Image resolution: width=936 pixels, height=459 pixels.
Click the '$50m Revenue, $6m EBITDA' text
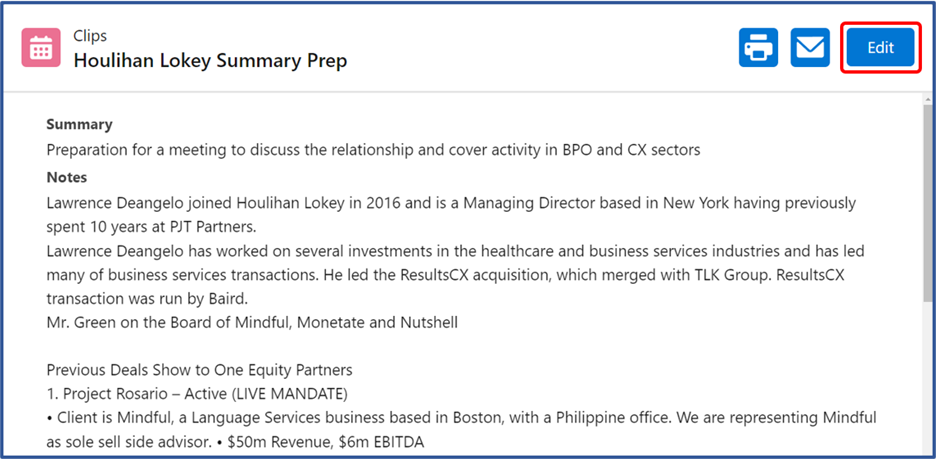[325, 442]
